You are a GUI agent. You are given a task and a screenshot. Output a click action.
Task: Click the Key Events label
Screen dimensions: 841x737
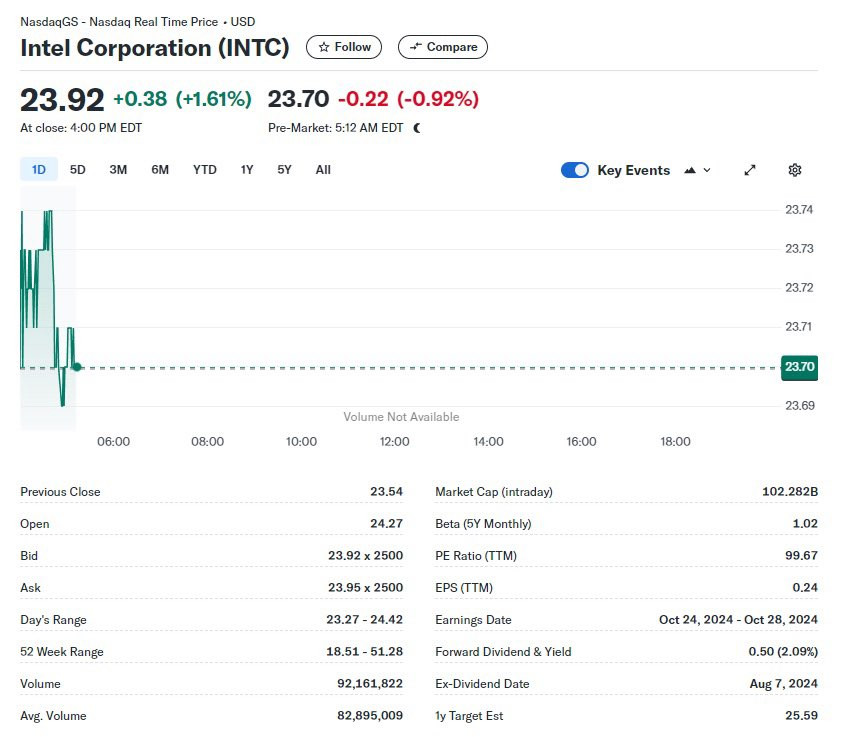point(633,170)
